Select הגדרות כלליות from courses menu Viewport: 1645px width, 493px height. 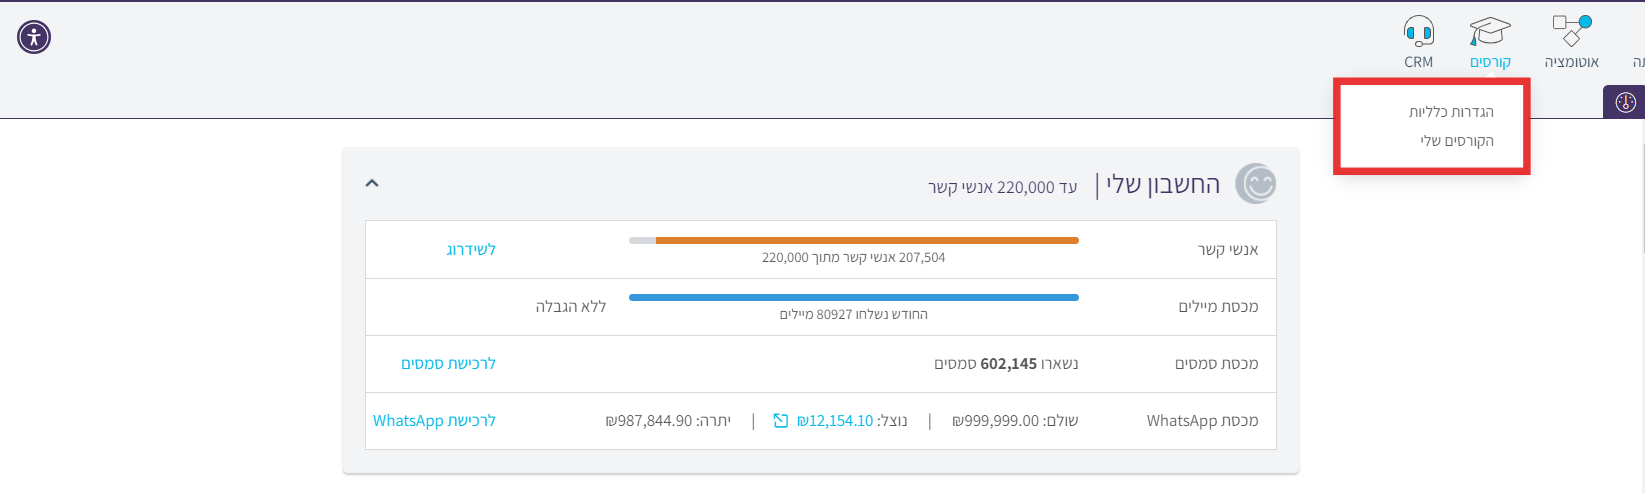1451,112
